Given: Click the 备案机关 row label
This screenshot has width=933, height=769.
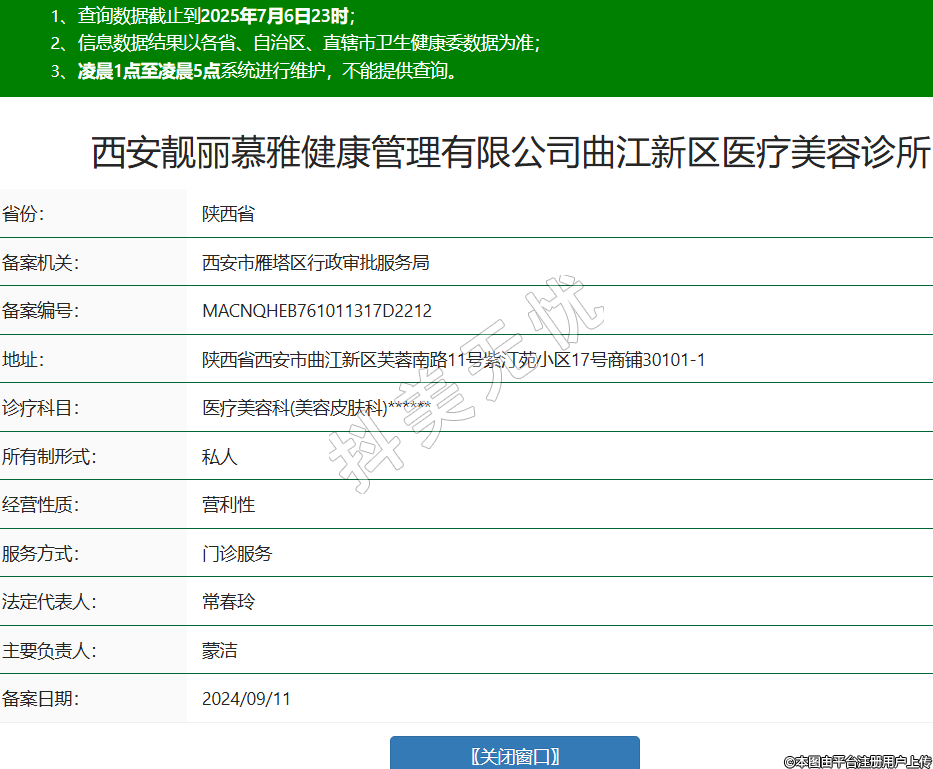Looking at the screenshot, I should (40, 263).
